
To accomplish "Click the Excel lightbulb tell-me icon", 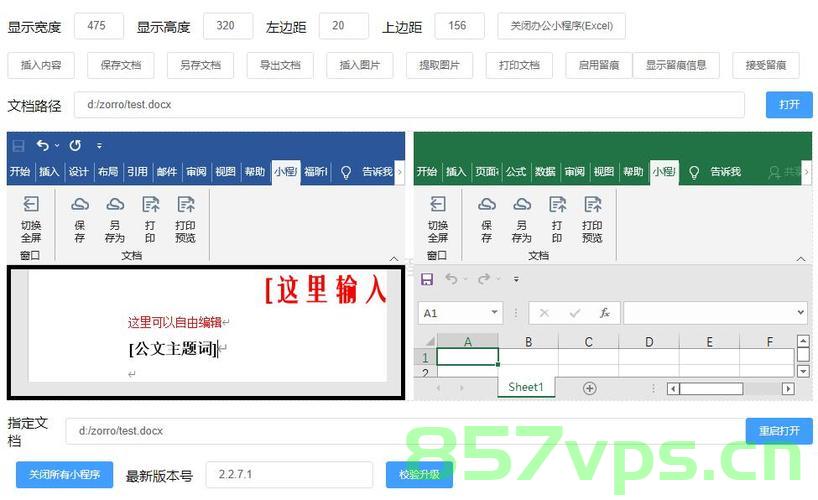I will click(694, 172).
